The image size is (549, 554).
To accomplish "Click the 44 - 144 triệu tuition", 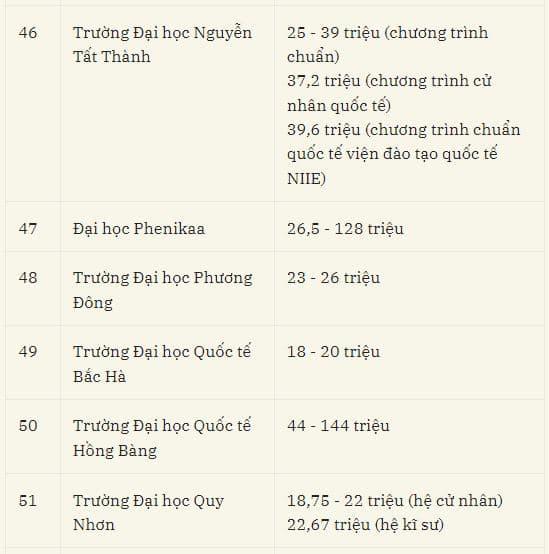I will (338, 425).
